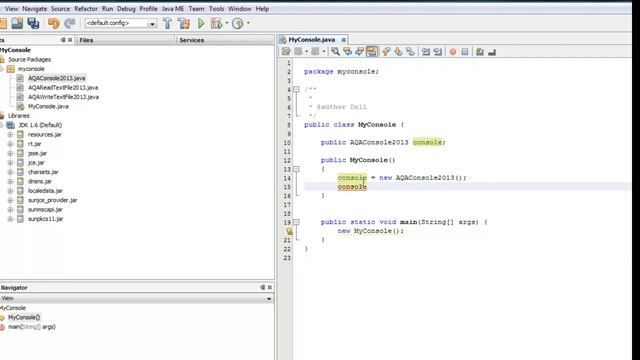The height and width of the screenshot is (360, 640).
Task: Click Previous Bookmark icon in editor toolbar
Action: [x=386, y=51]
